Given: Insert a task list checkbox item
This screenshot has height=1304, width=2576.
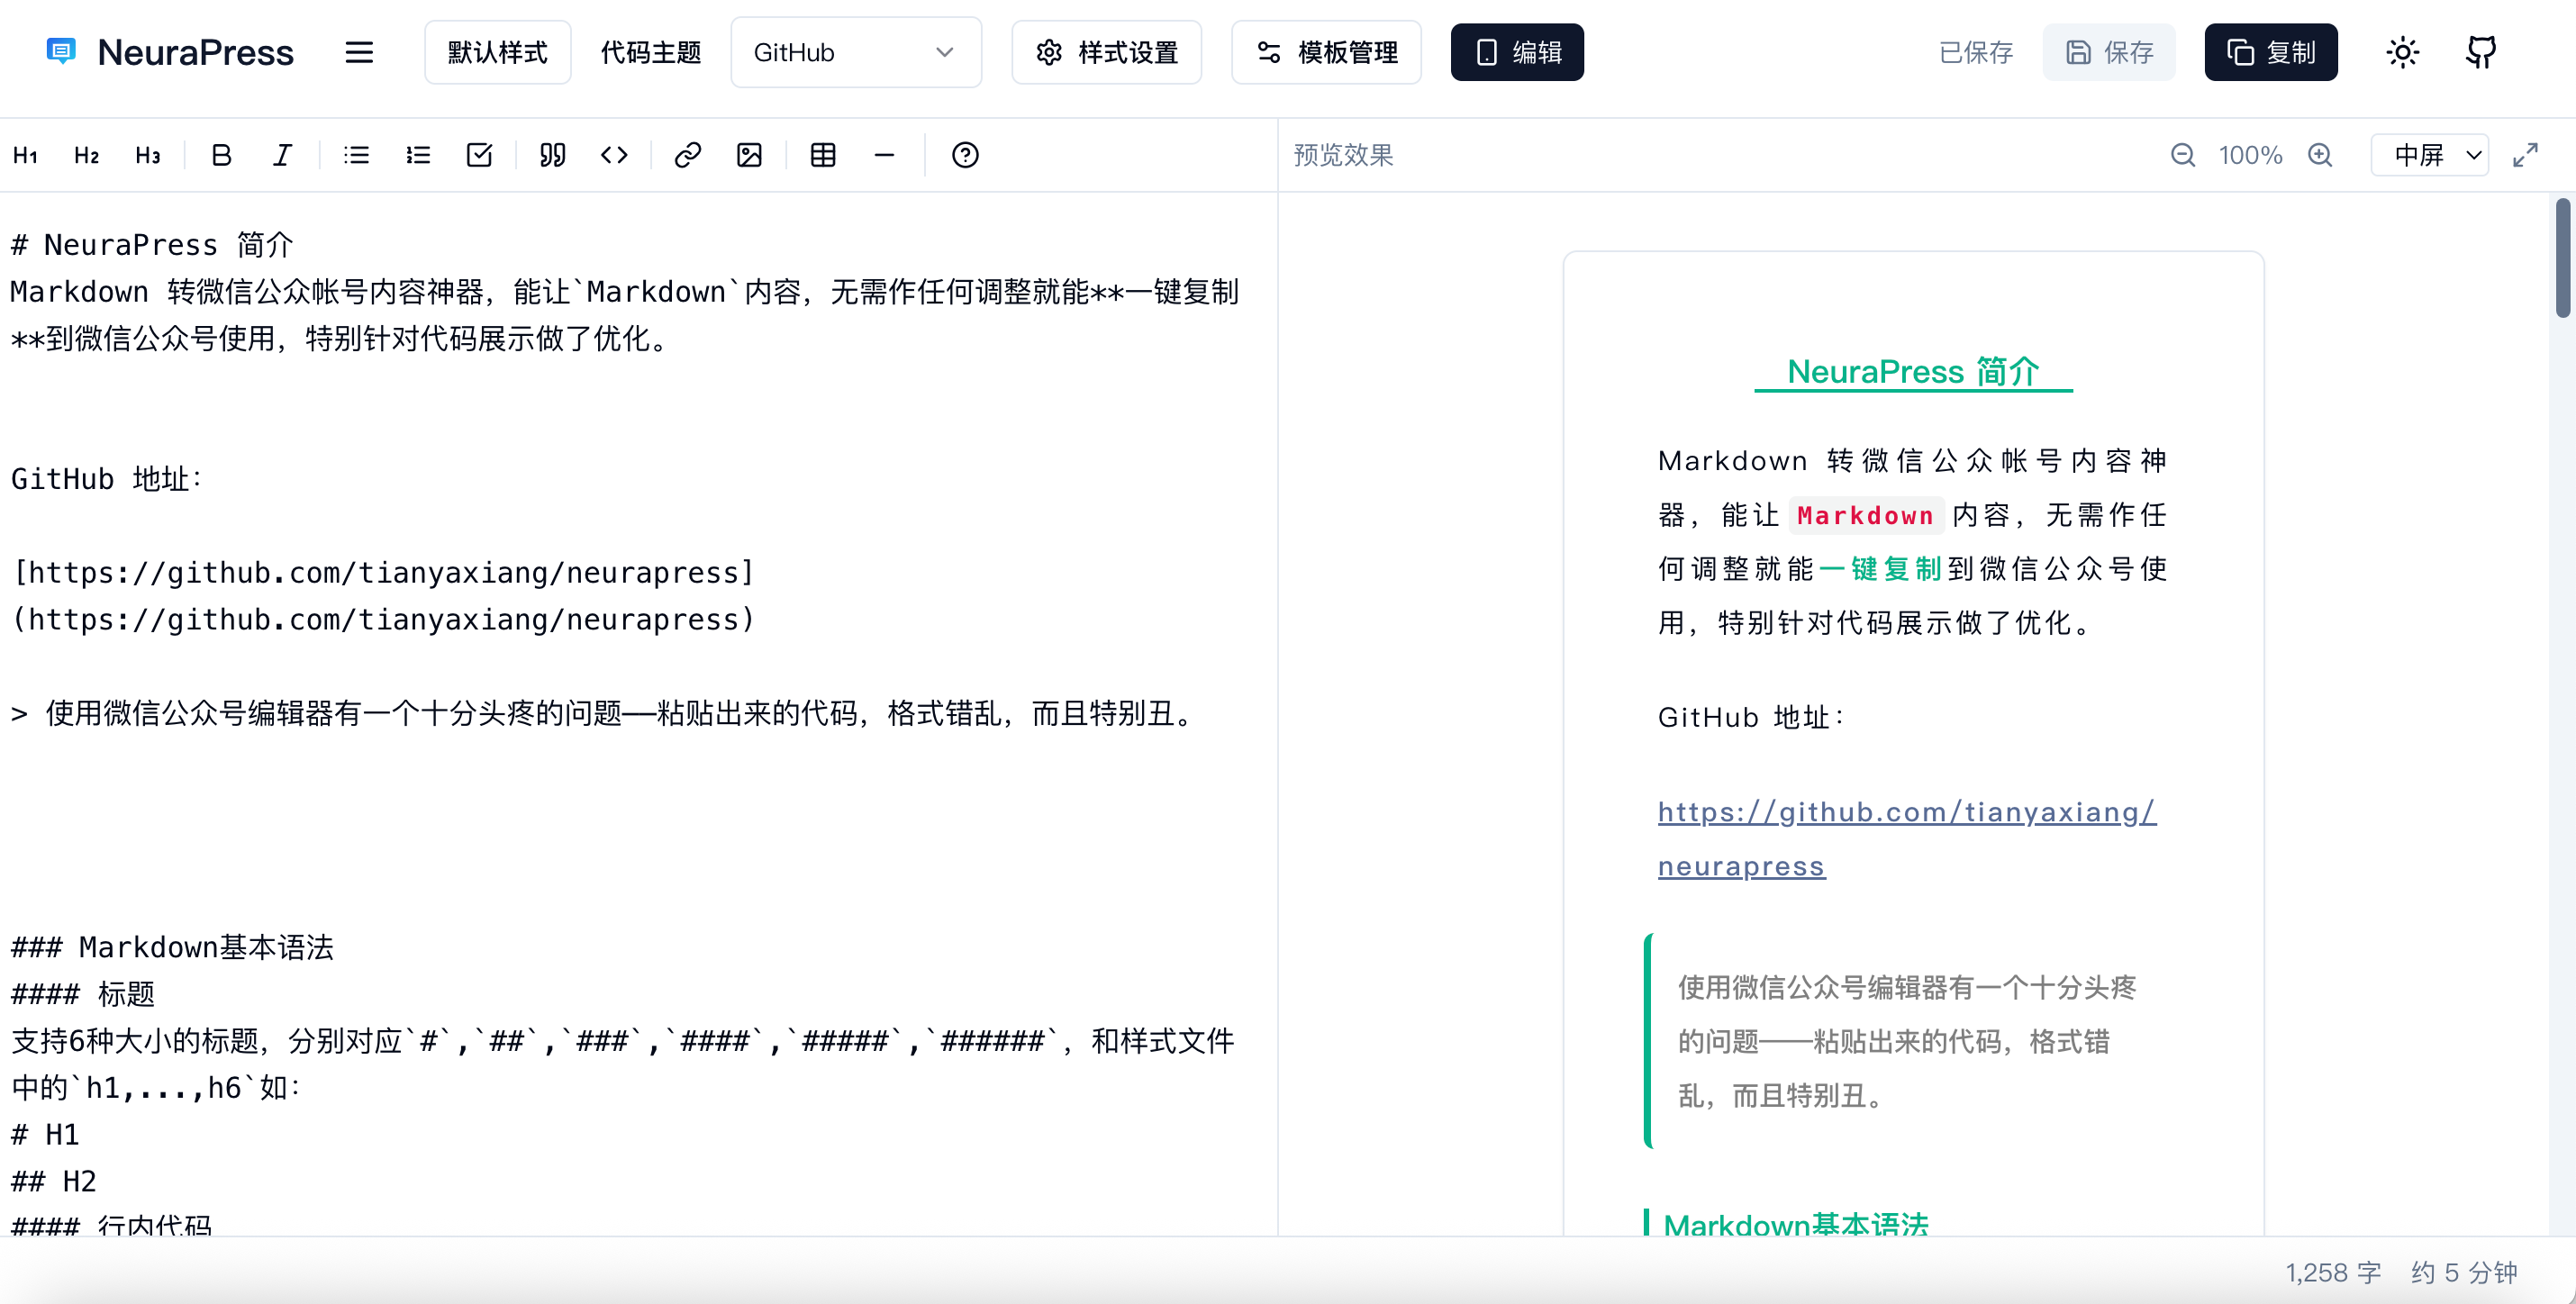Looking at the screenshot, I should [479, 155].
